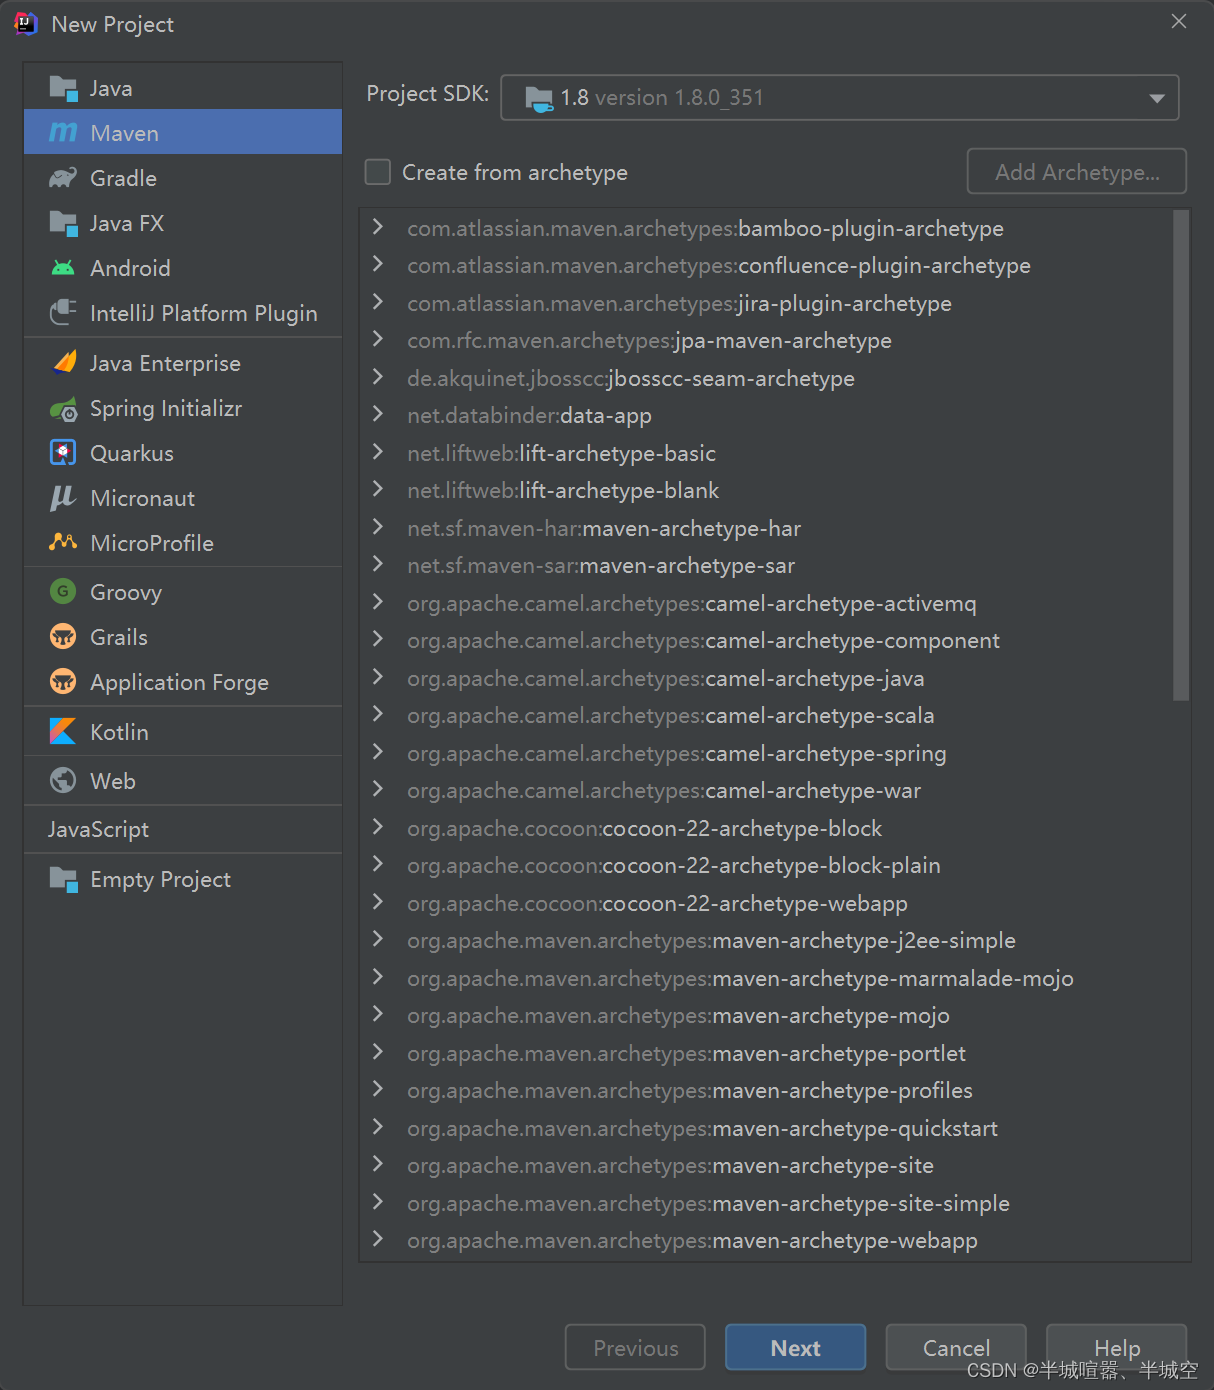Image resolution: width=1214 pixels, height=1390 pixels.
Task: Click the Cancel button
Action: (x=956, y=1347)
